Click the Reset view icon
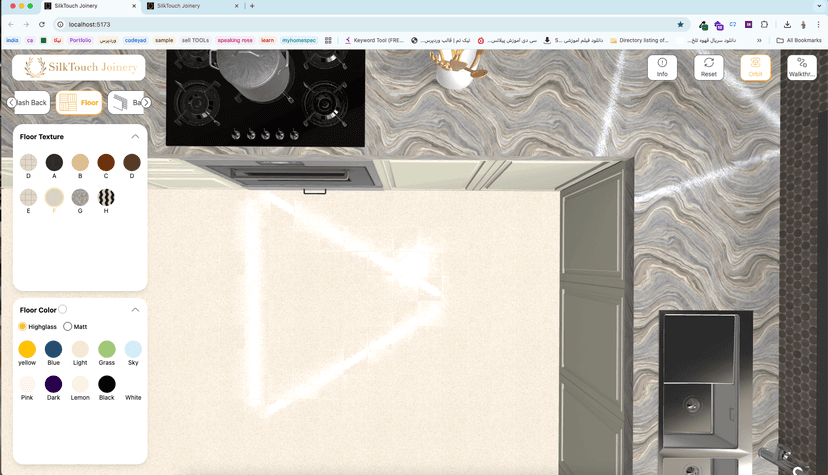This screenshot has width=828, height=475. coord(708,67)
